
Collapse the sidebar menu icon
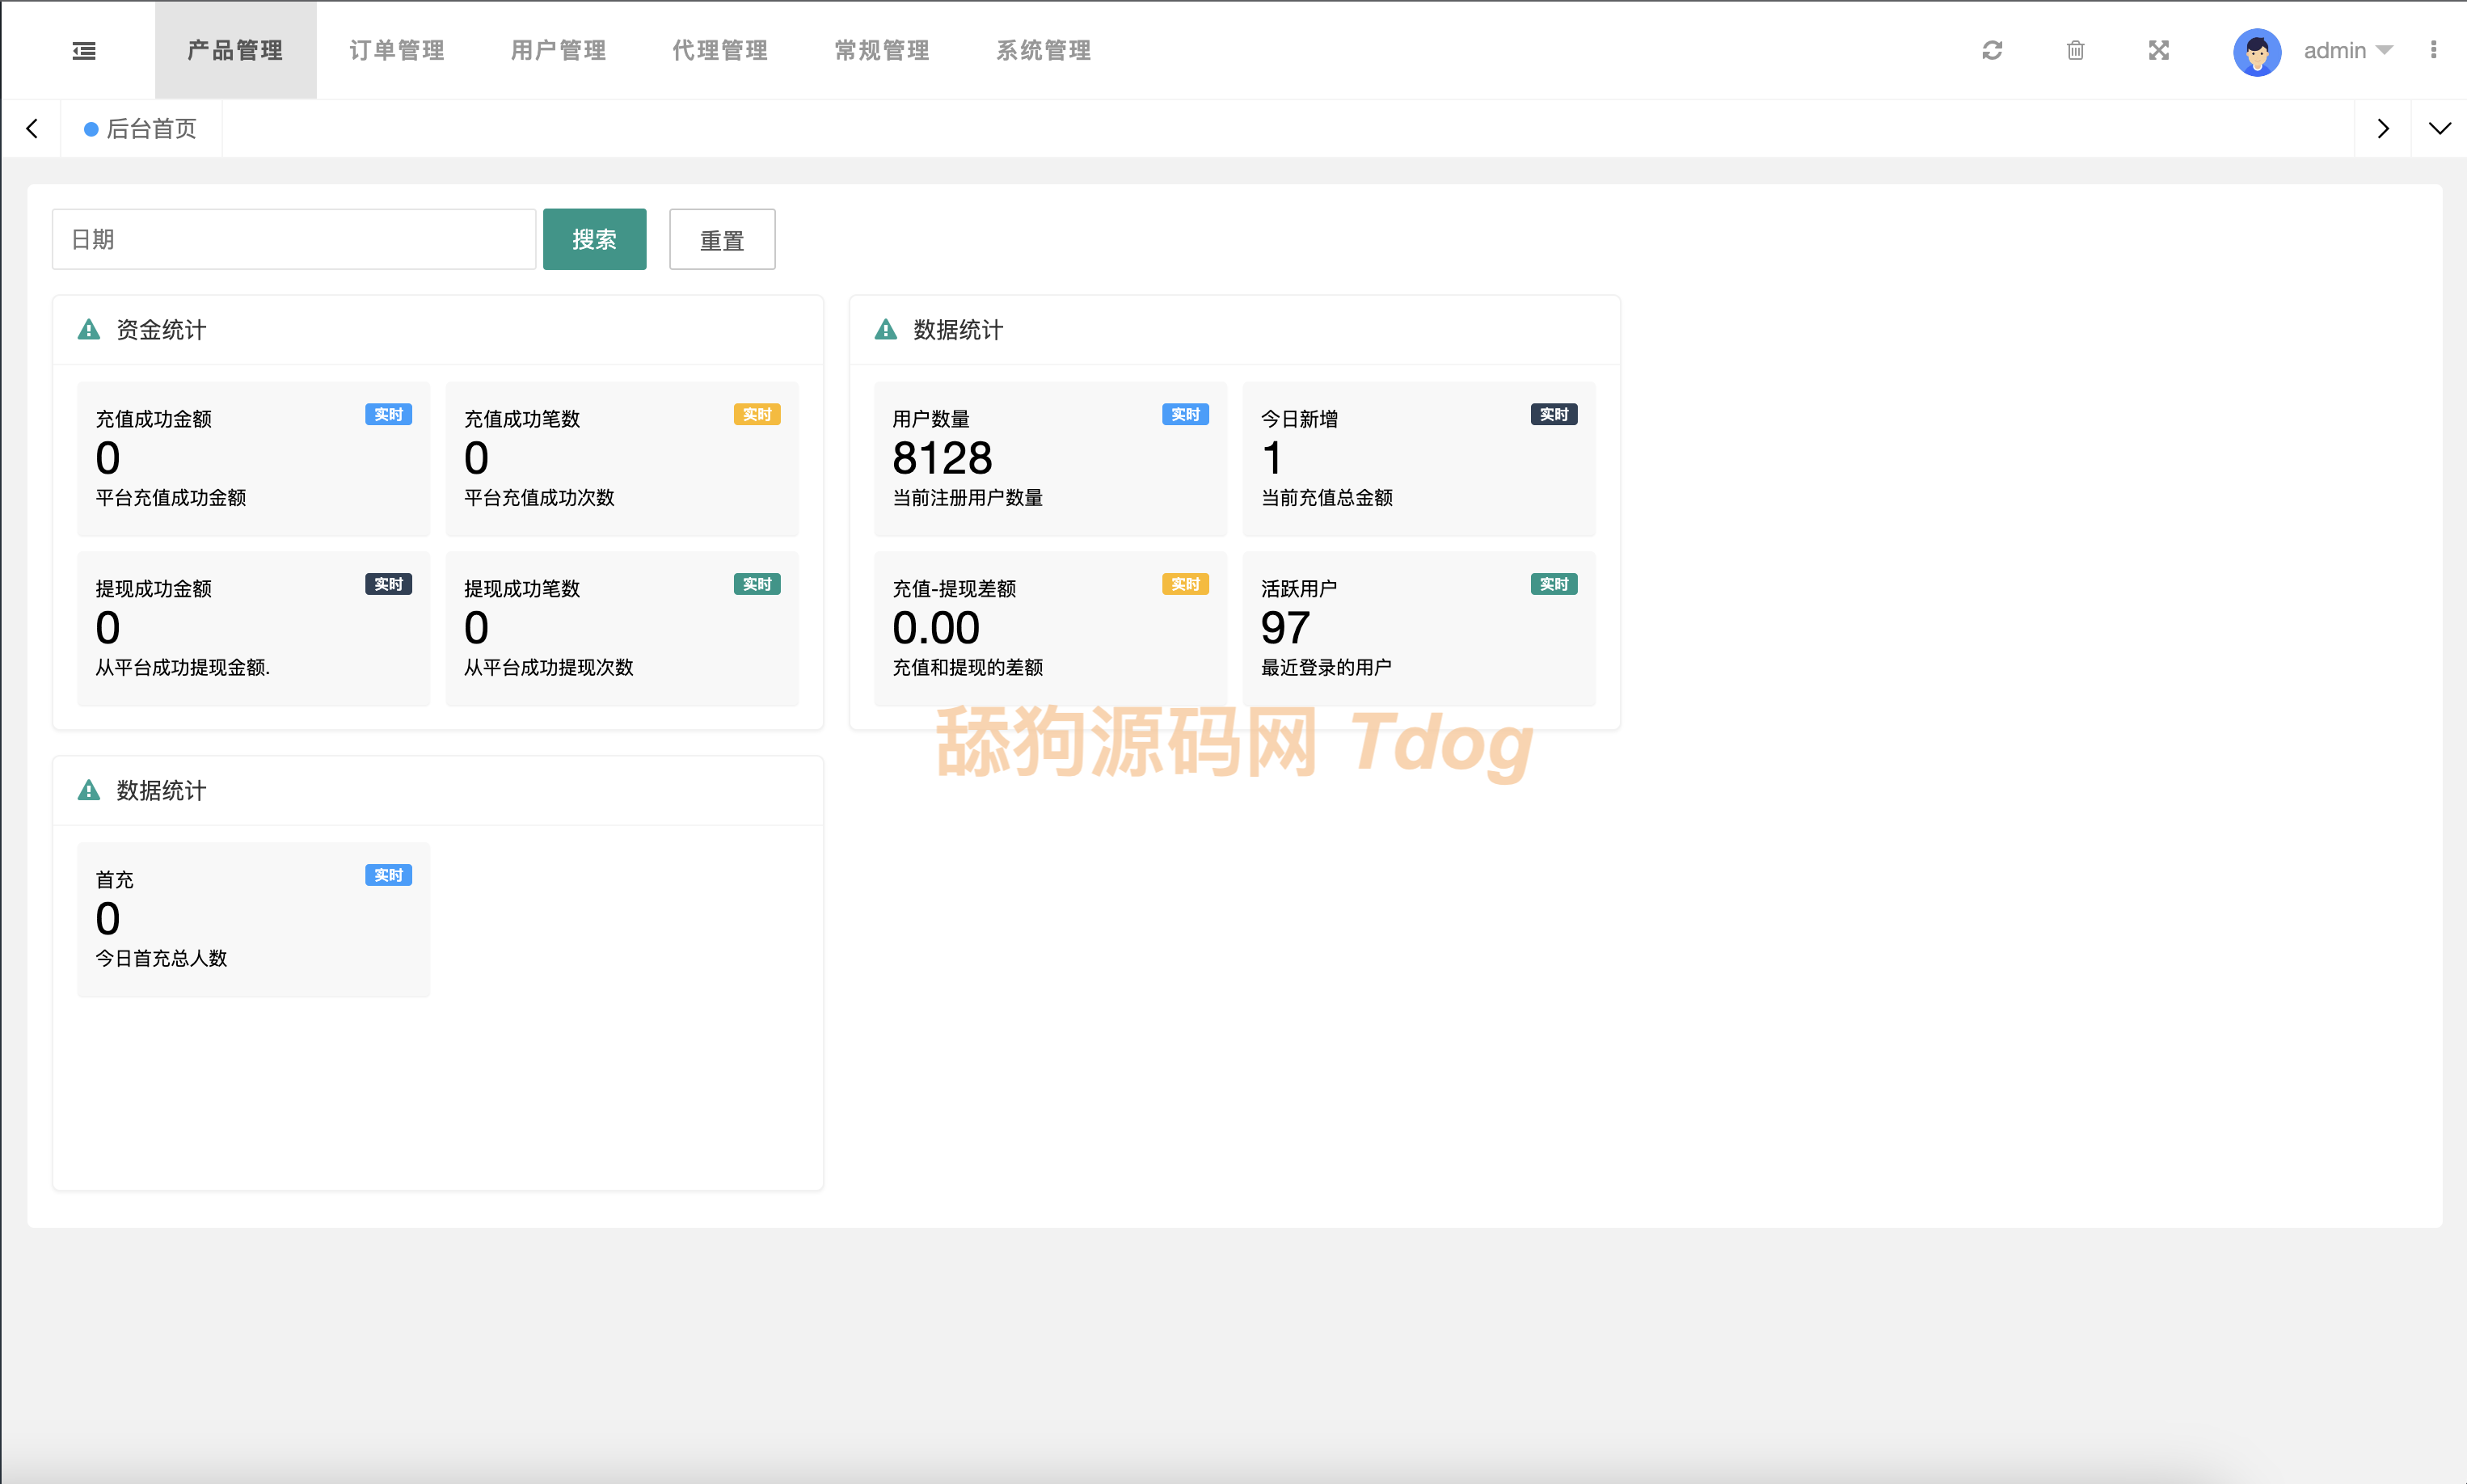point(84,50)
